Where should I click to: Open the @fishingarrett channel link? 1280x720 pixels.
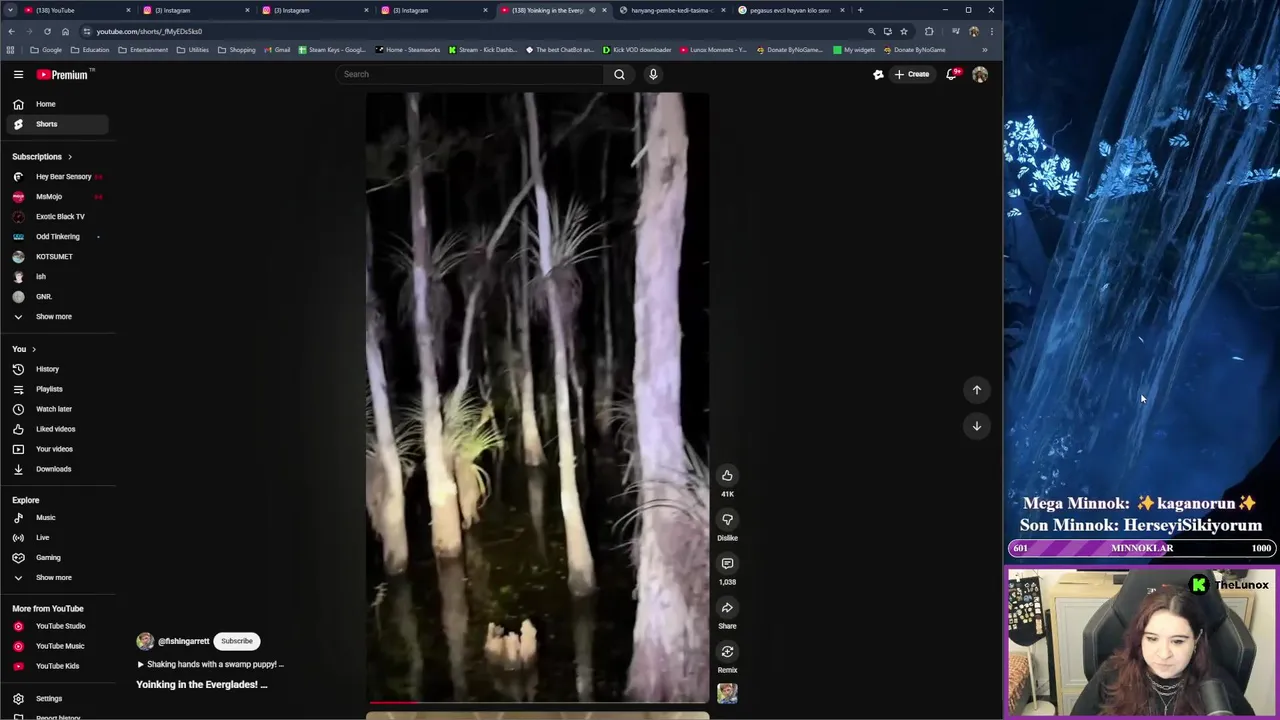pos(184,641)
